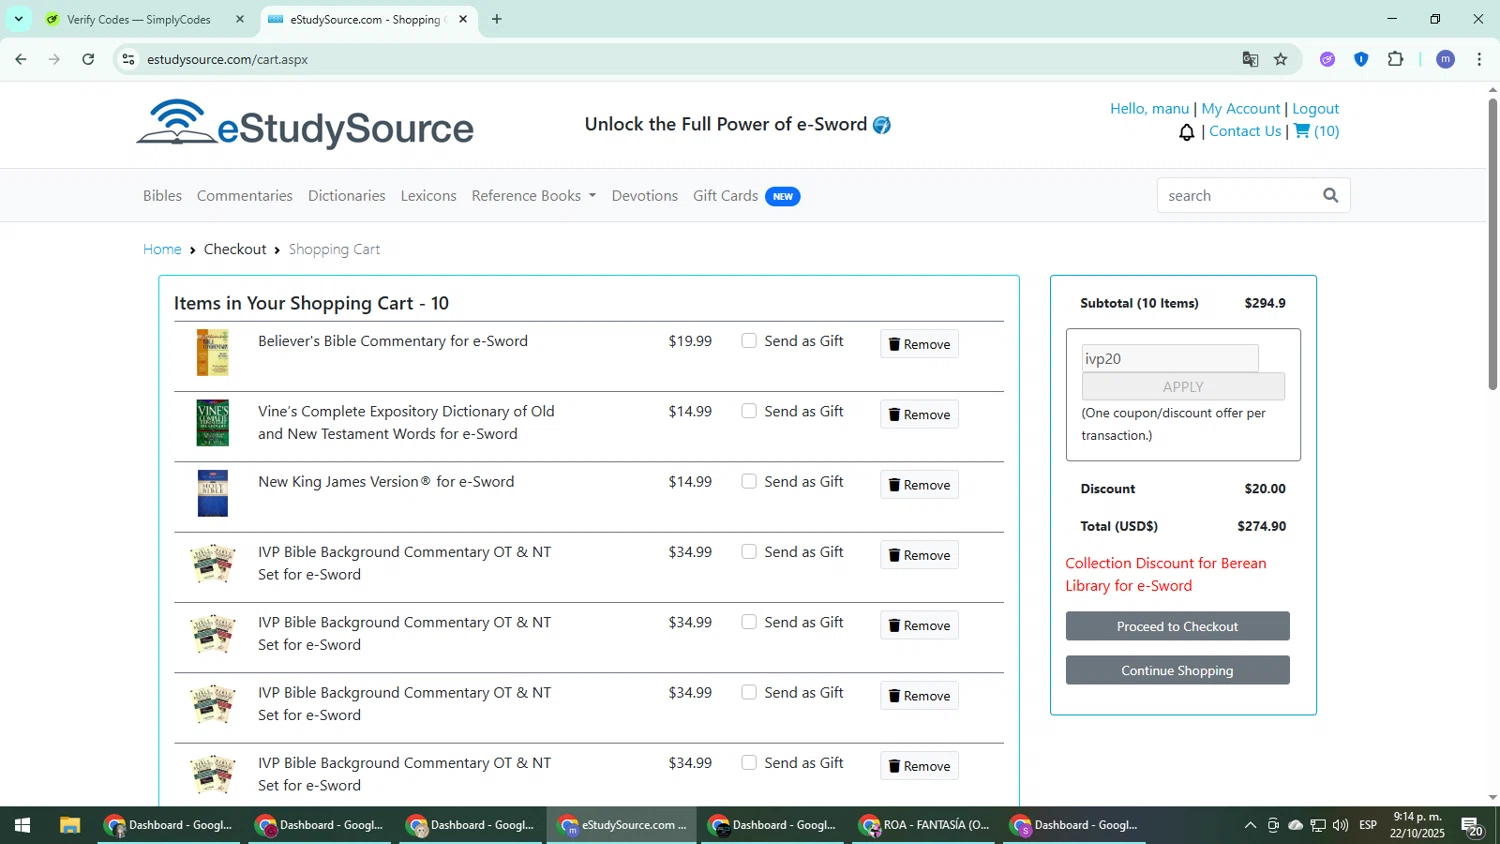
Task: Open the volume icon in system tray
Action: click(1340, 825)
